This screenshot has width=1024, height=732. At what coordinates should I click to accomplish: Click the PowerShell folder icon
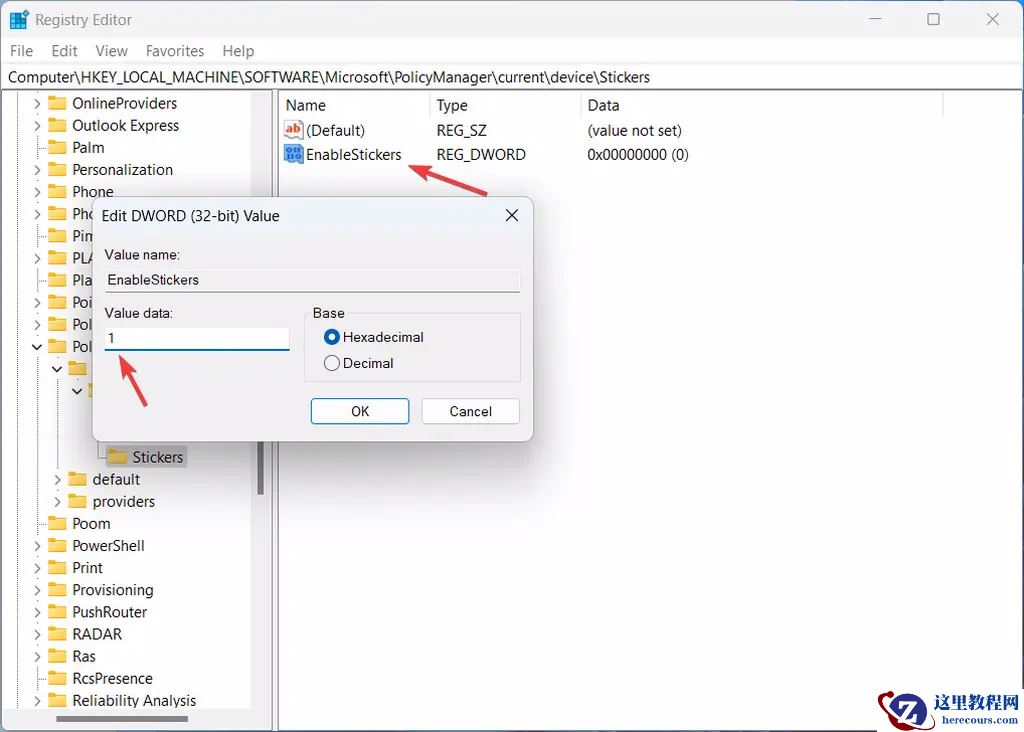coord(57,546)
